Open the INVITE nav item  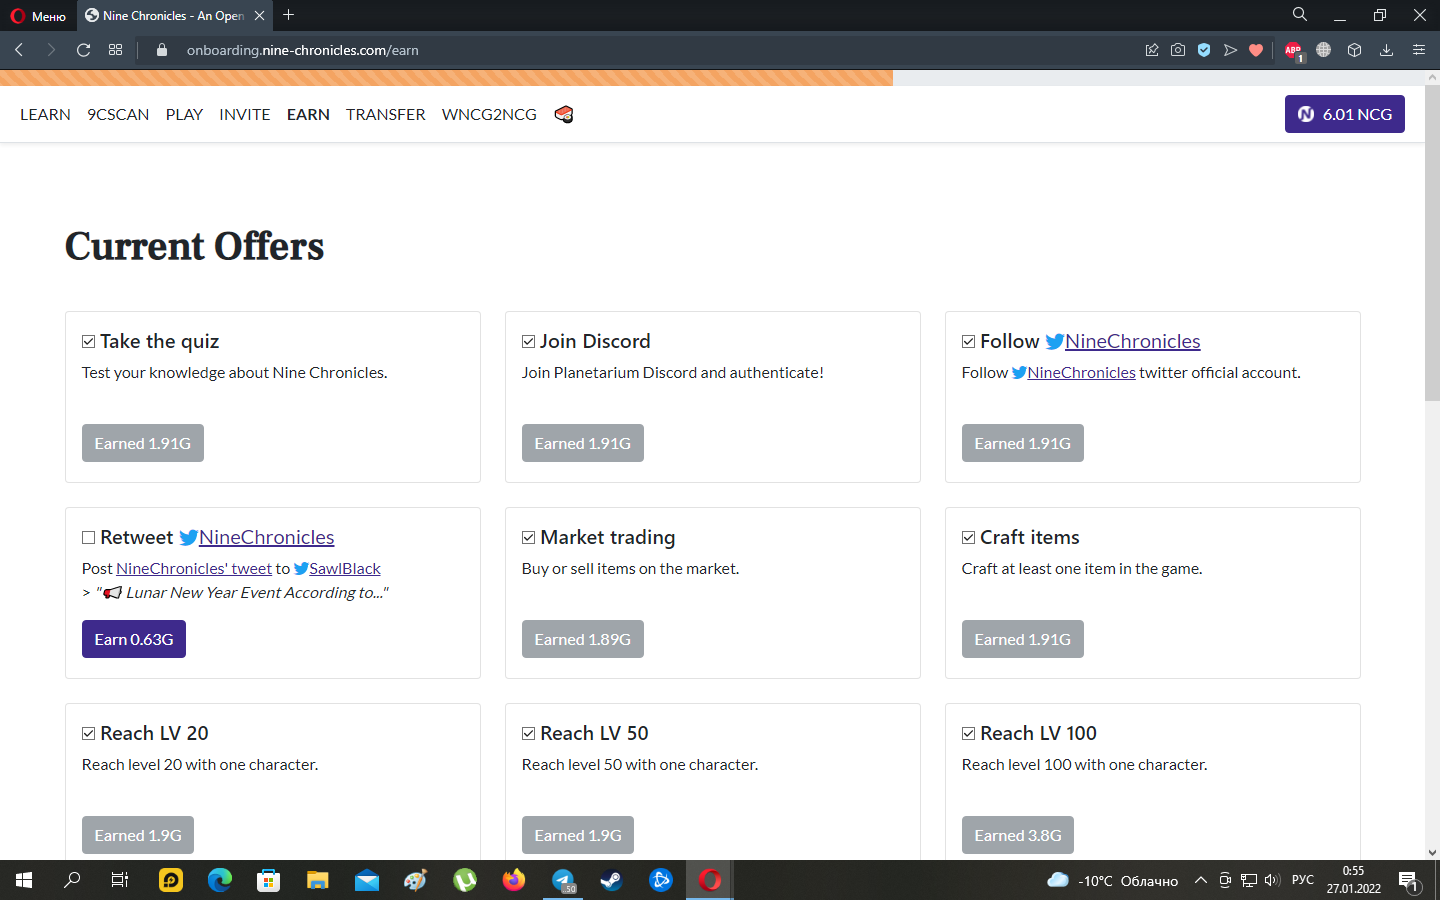[x=245, y=114]
